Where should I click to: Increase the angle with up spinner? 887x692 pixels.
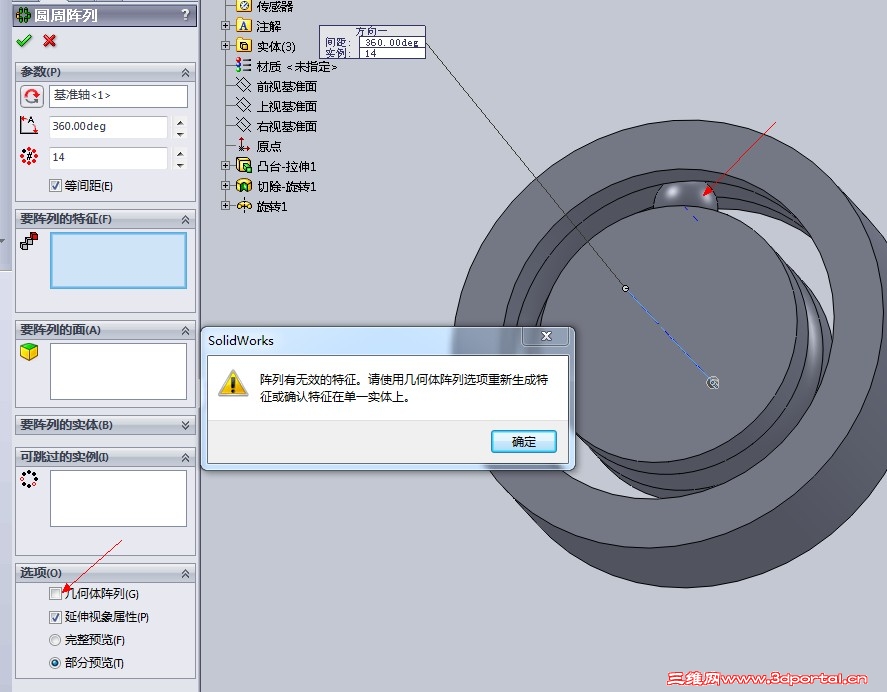180,122
